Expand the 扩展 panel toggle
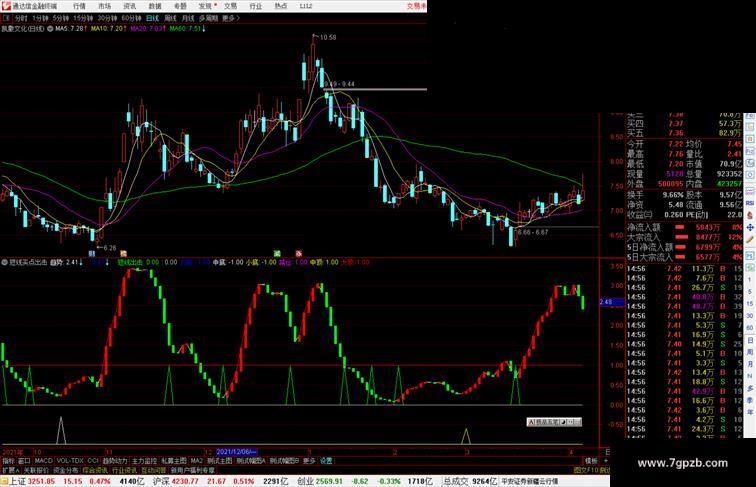The width and height of the screenshot is (756, 487). 11,470
